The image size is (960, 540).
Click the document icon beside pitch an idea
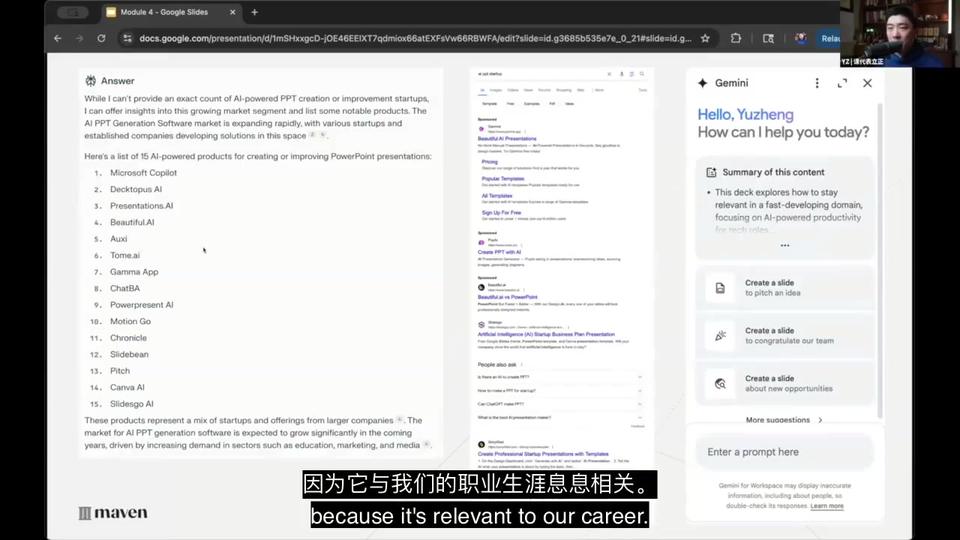720,288
